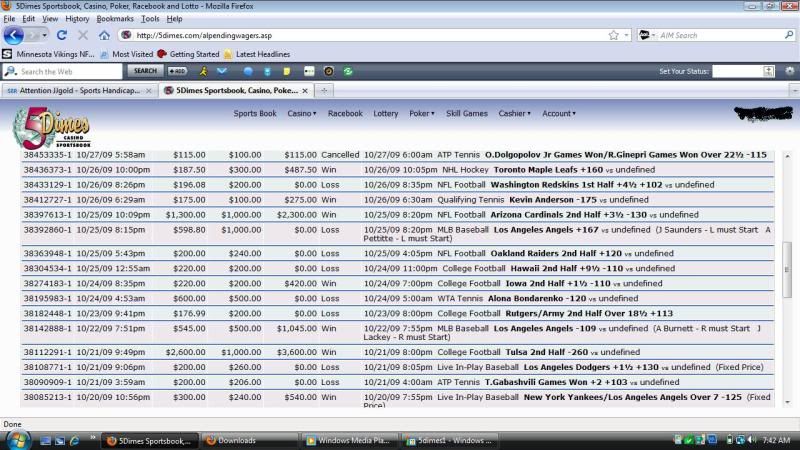Viewport: 800px width, 450px height.
Task: Click the page vertical scrollbar thumb
Action: coord(787,269)
